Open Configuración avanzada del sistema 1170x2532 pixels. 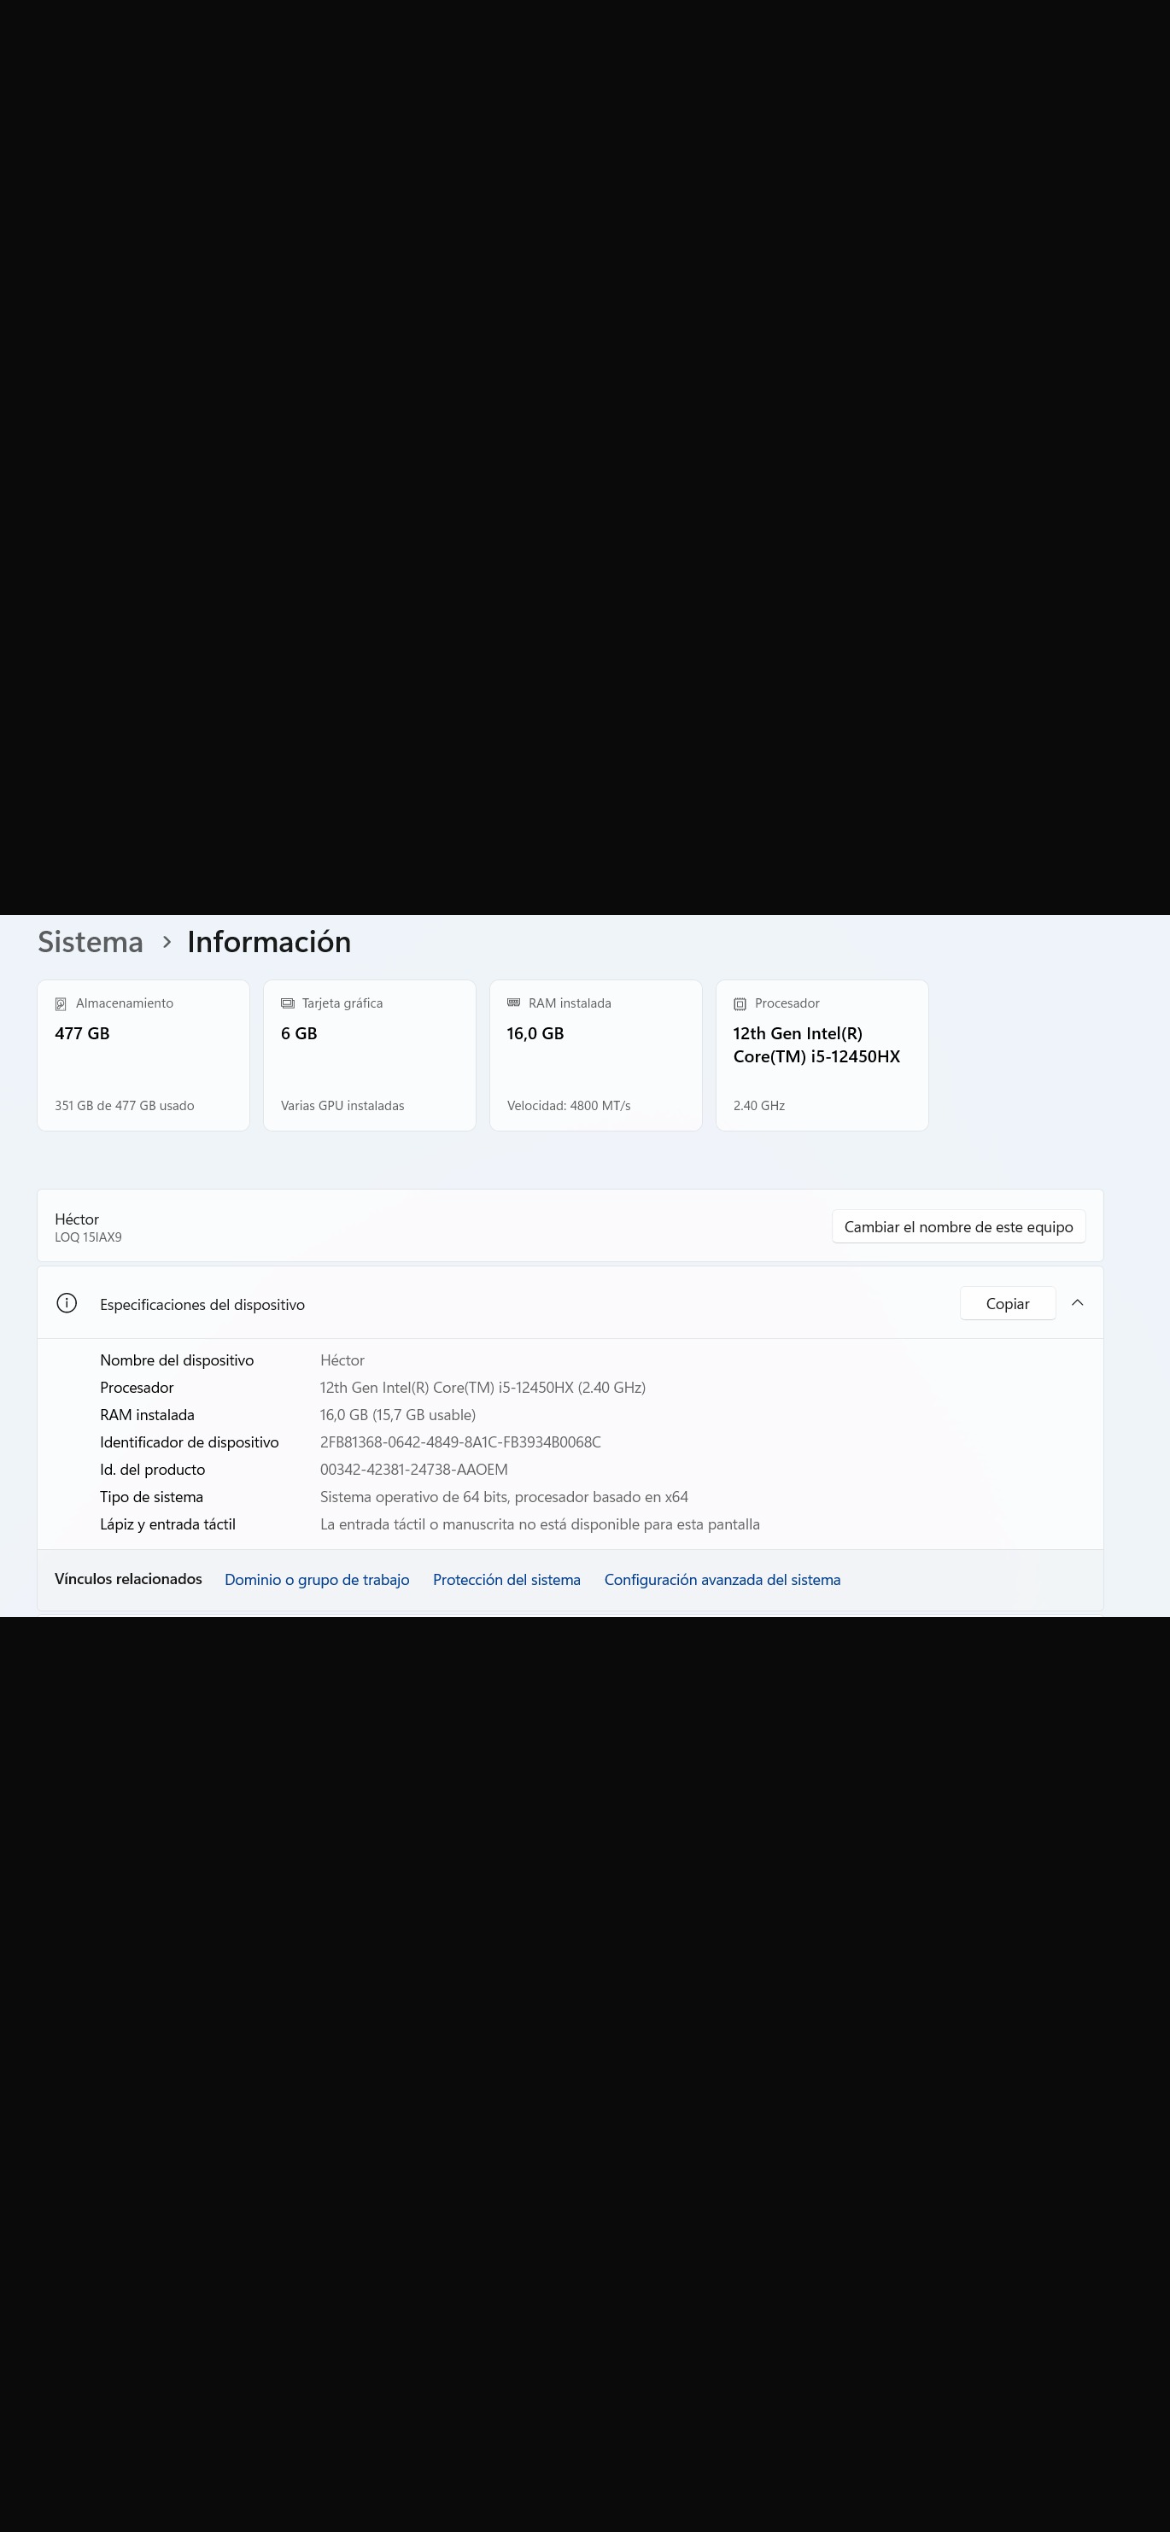click(x=722, y=1579)
